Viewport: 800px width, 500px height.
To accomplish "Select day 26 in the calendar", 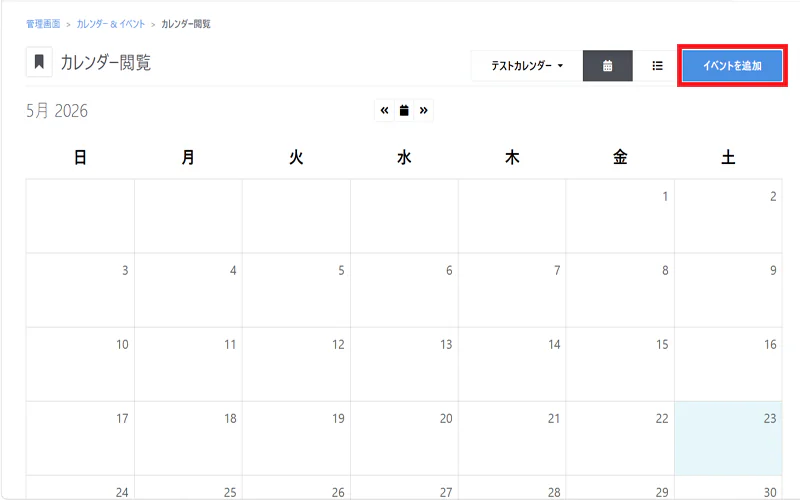I will (296, 488).
